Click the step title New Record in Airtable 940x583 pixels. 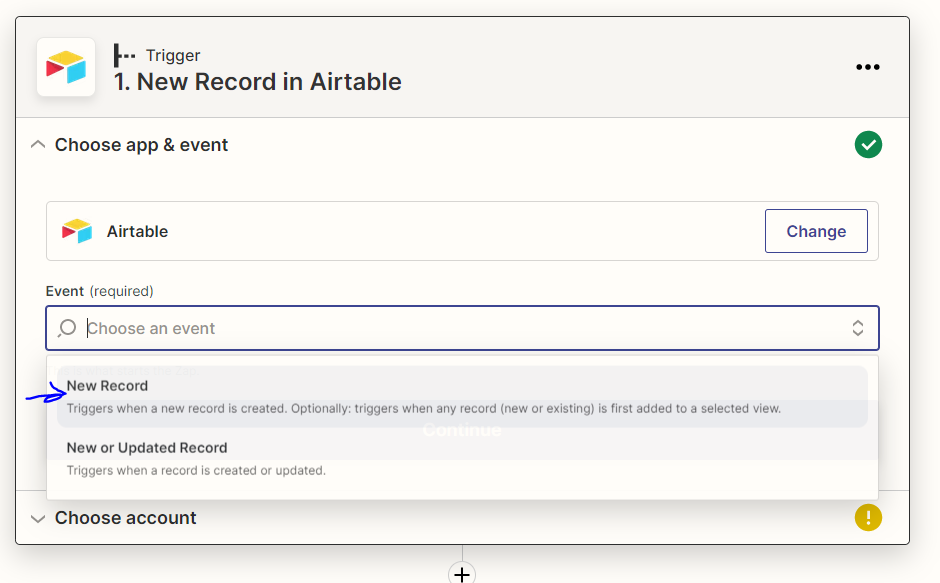pyautogui.click(x=258, y=82)
